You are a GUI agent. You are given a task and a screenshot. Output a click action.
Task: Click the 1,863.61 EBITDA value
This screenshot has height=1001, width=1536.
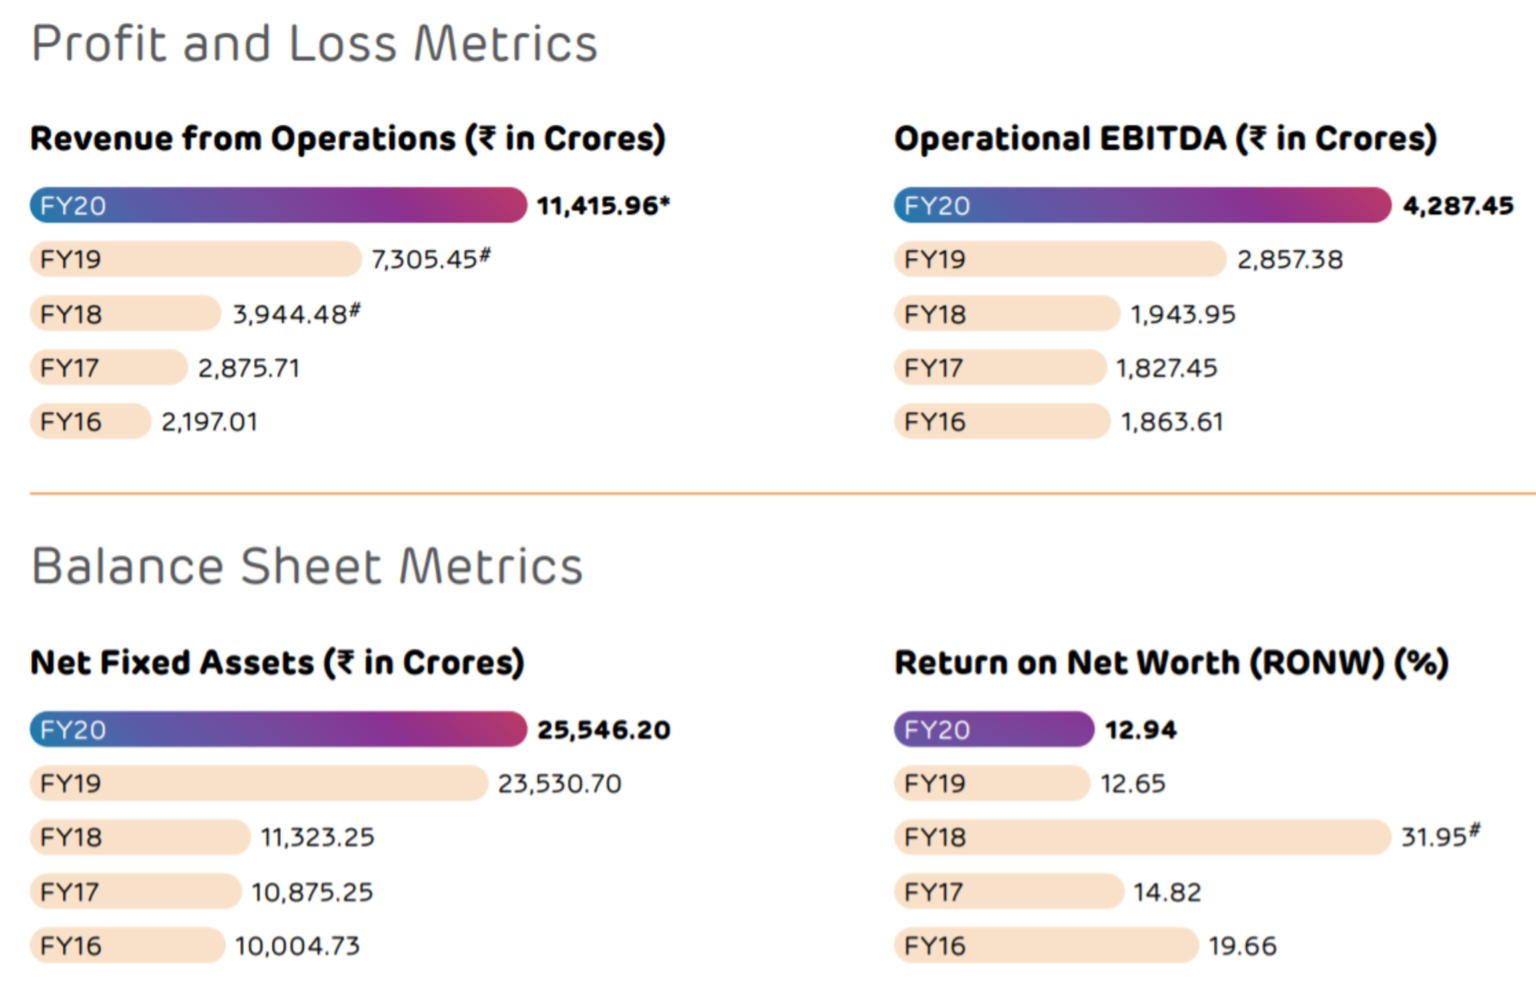1172,422
